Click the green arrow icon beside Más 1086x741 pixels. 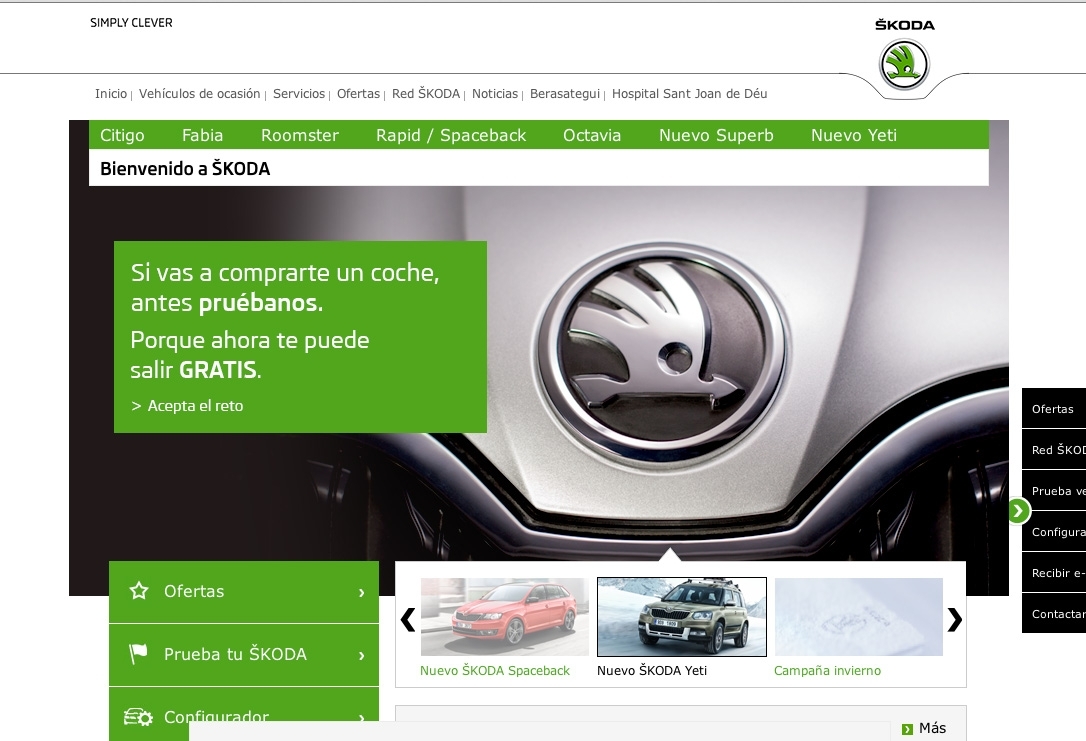pos(907,729)
